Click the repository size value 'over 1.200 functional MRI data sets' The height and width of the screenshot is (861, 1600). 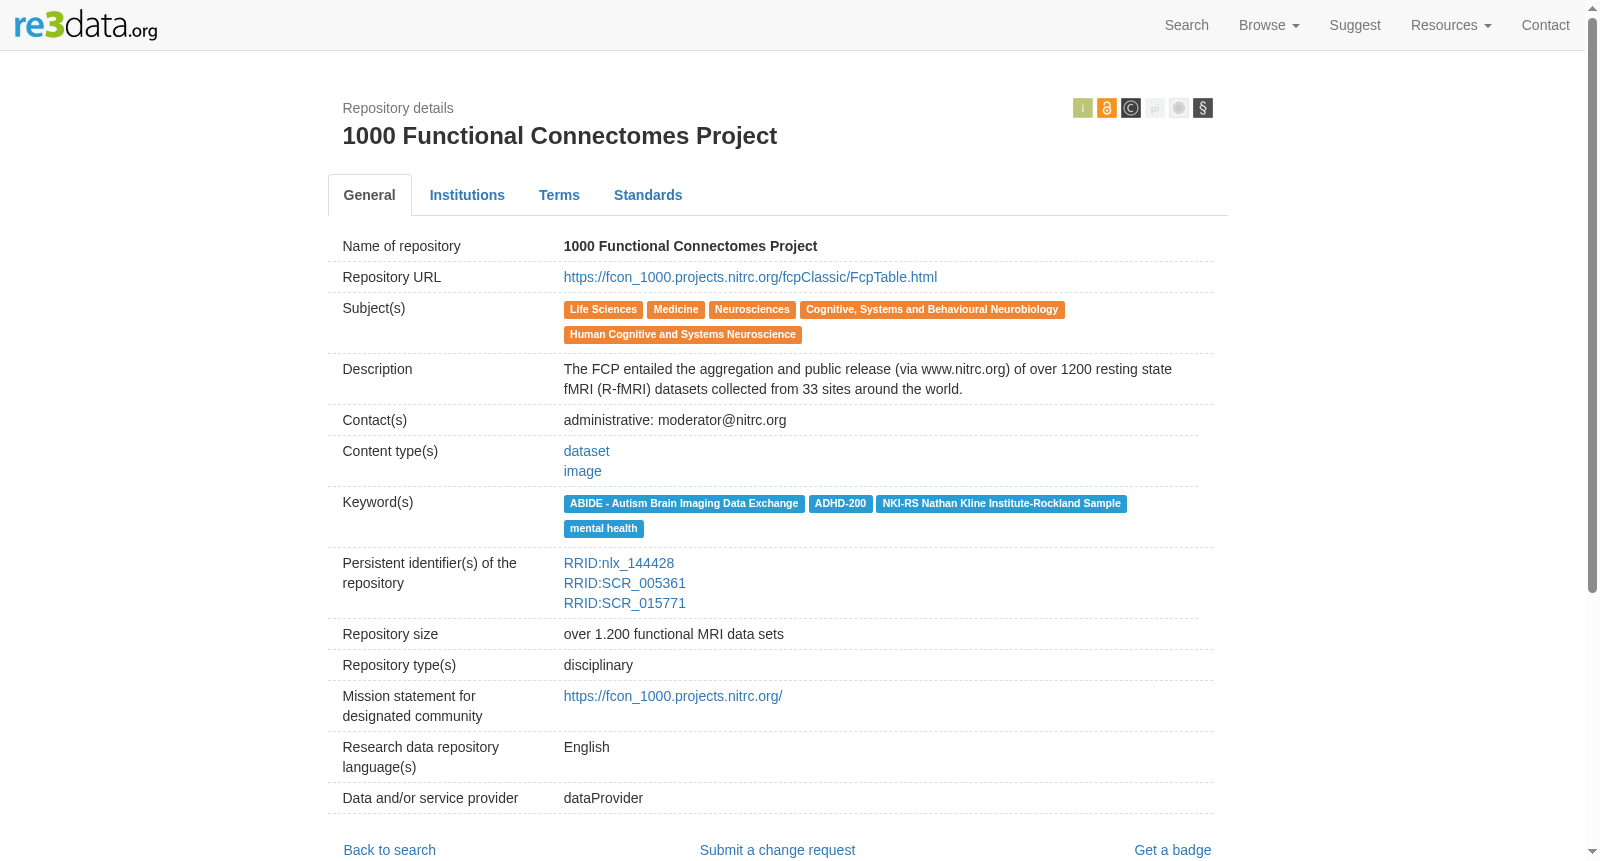click(674, 634)
